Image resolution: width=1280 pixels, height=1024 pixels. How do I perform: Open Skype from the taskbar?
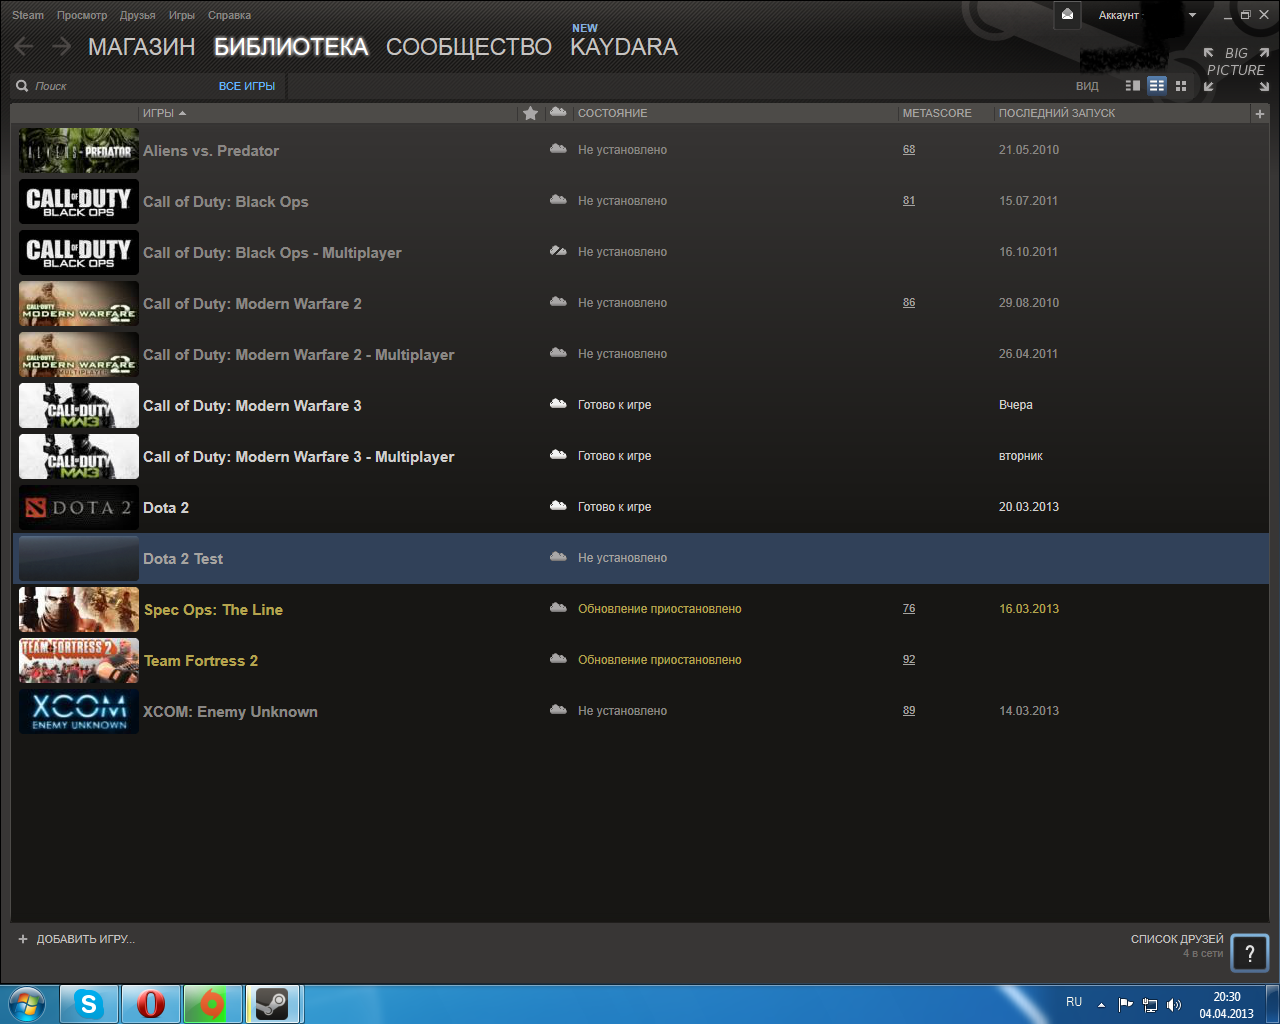(x=89, y=1004)
